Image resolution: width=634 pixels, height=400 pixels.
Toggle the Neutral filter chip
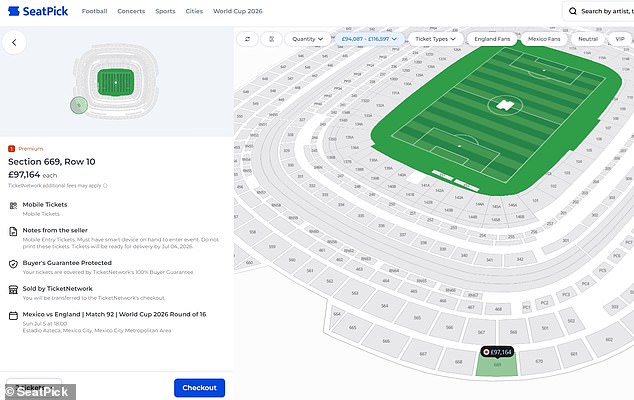coord(588,39)
